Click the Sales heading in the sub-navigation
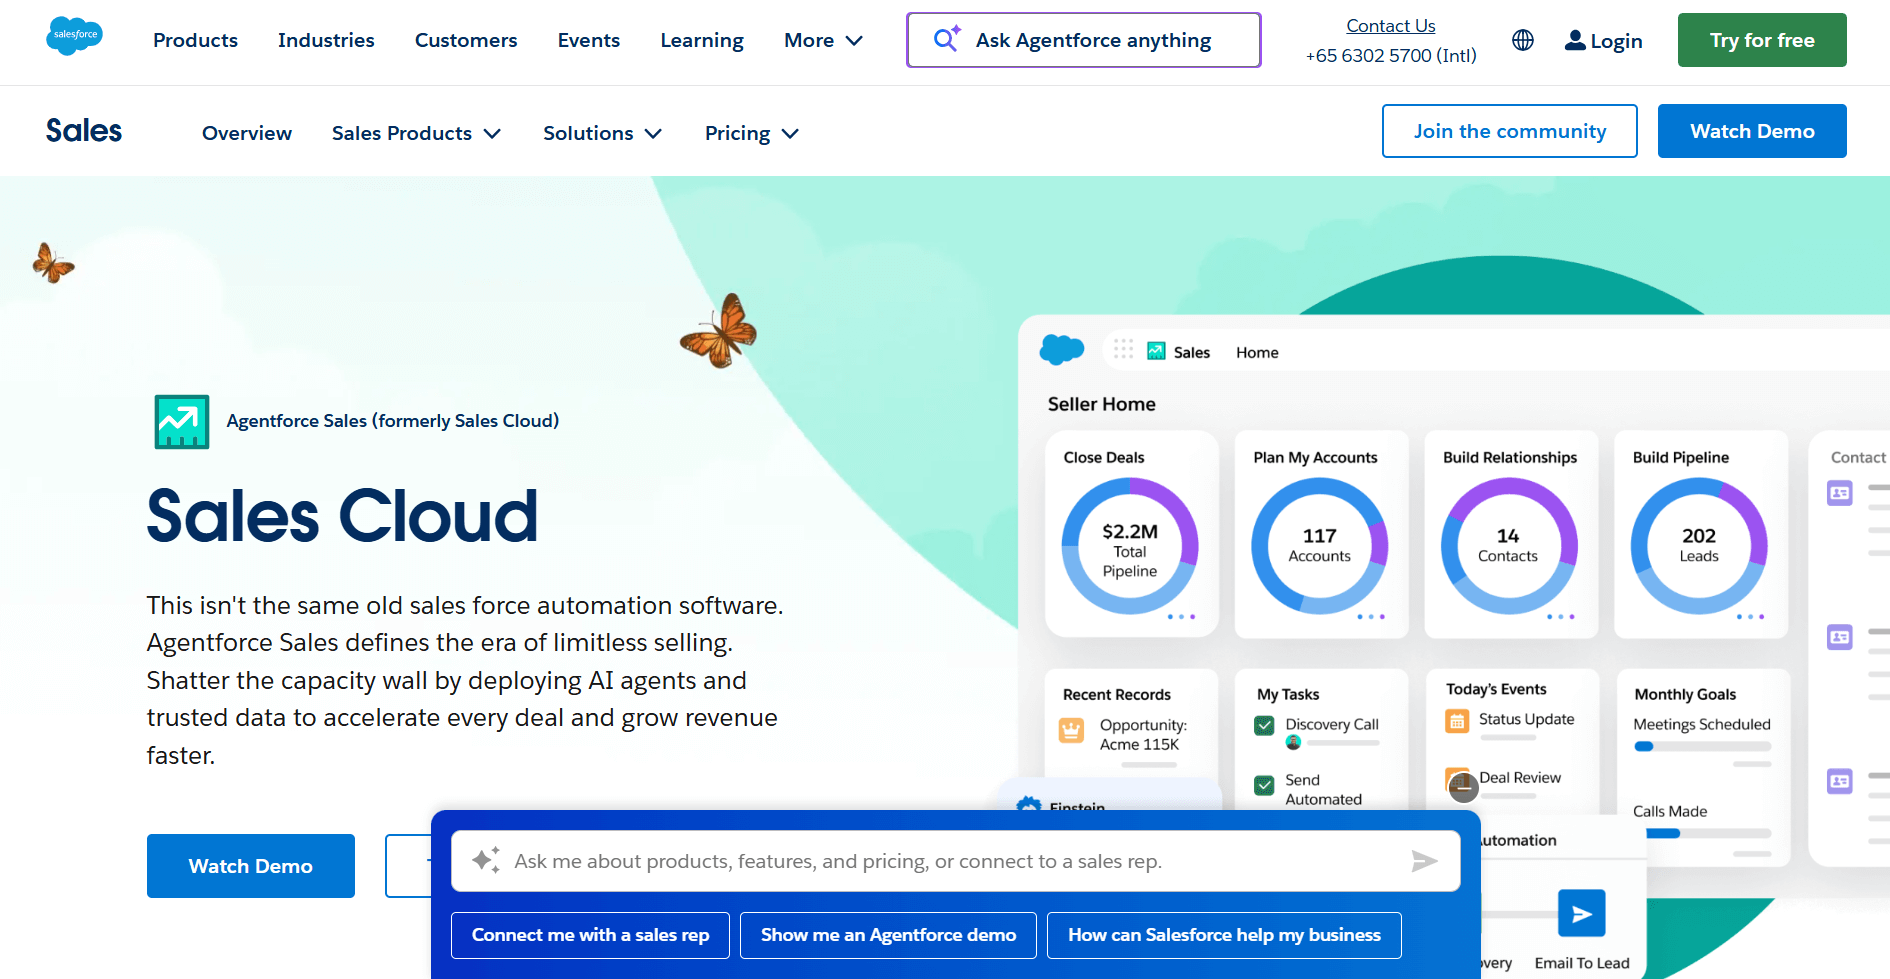 pyautogui.click(x=84, y=131)
